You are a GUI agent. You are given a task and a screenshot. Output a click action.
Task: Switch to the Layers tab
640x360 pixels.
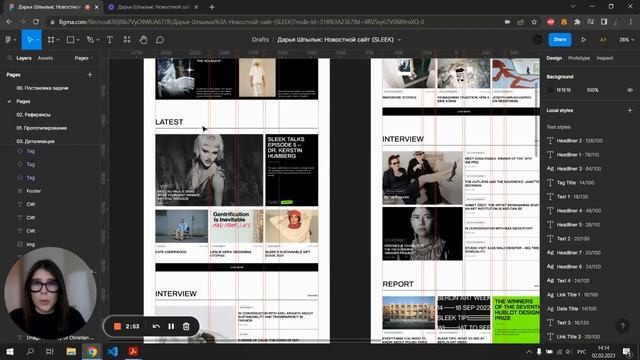click(x=24, y=58)
